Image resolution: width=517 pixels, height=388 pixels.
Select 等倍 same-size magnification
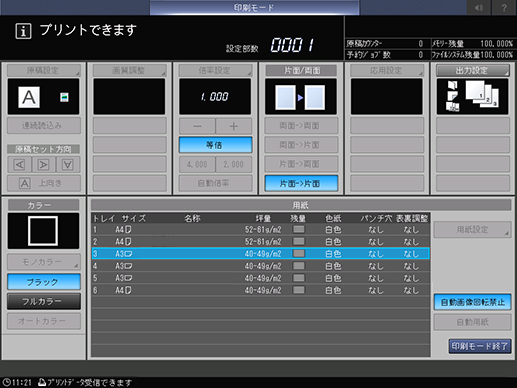pos(215,145)
